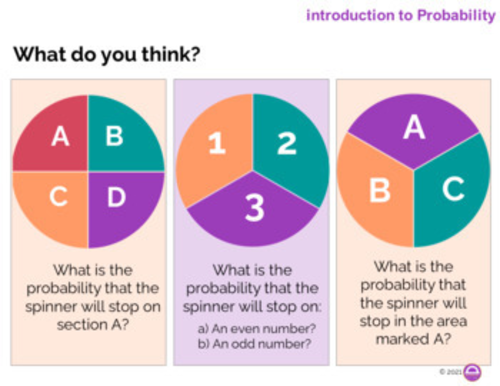
Task: Click the white number 3 label
Action: 255,208
